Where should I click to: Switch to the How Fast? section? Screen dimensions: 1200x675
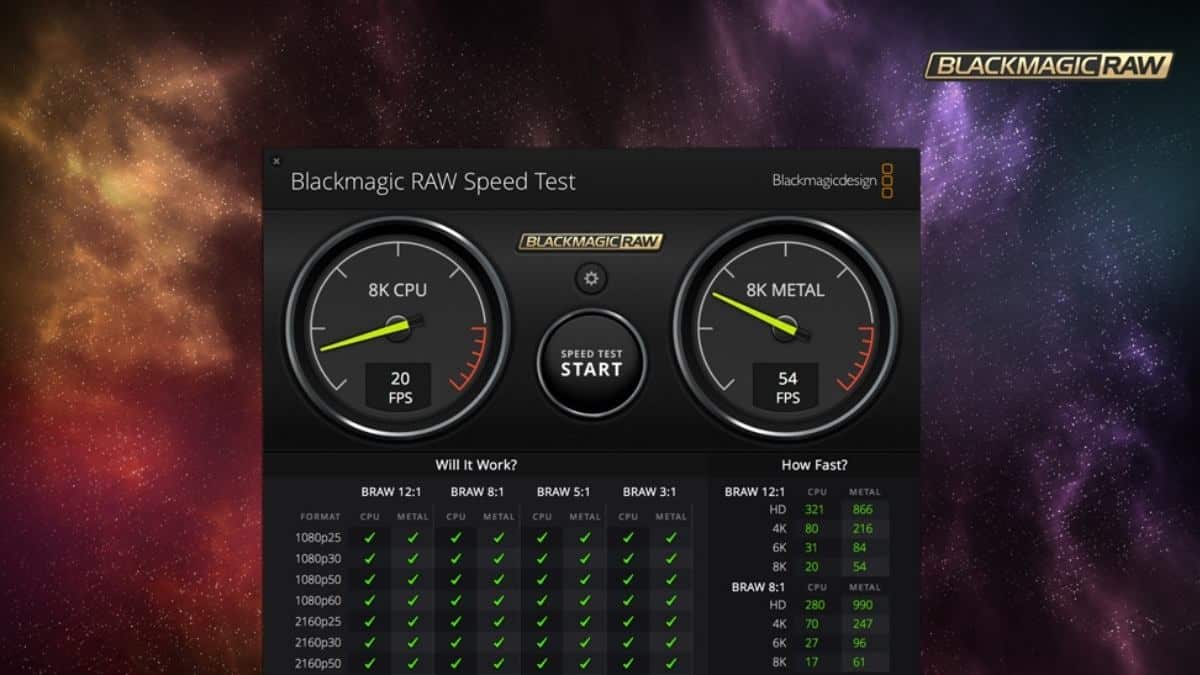point(816,464)
